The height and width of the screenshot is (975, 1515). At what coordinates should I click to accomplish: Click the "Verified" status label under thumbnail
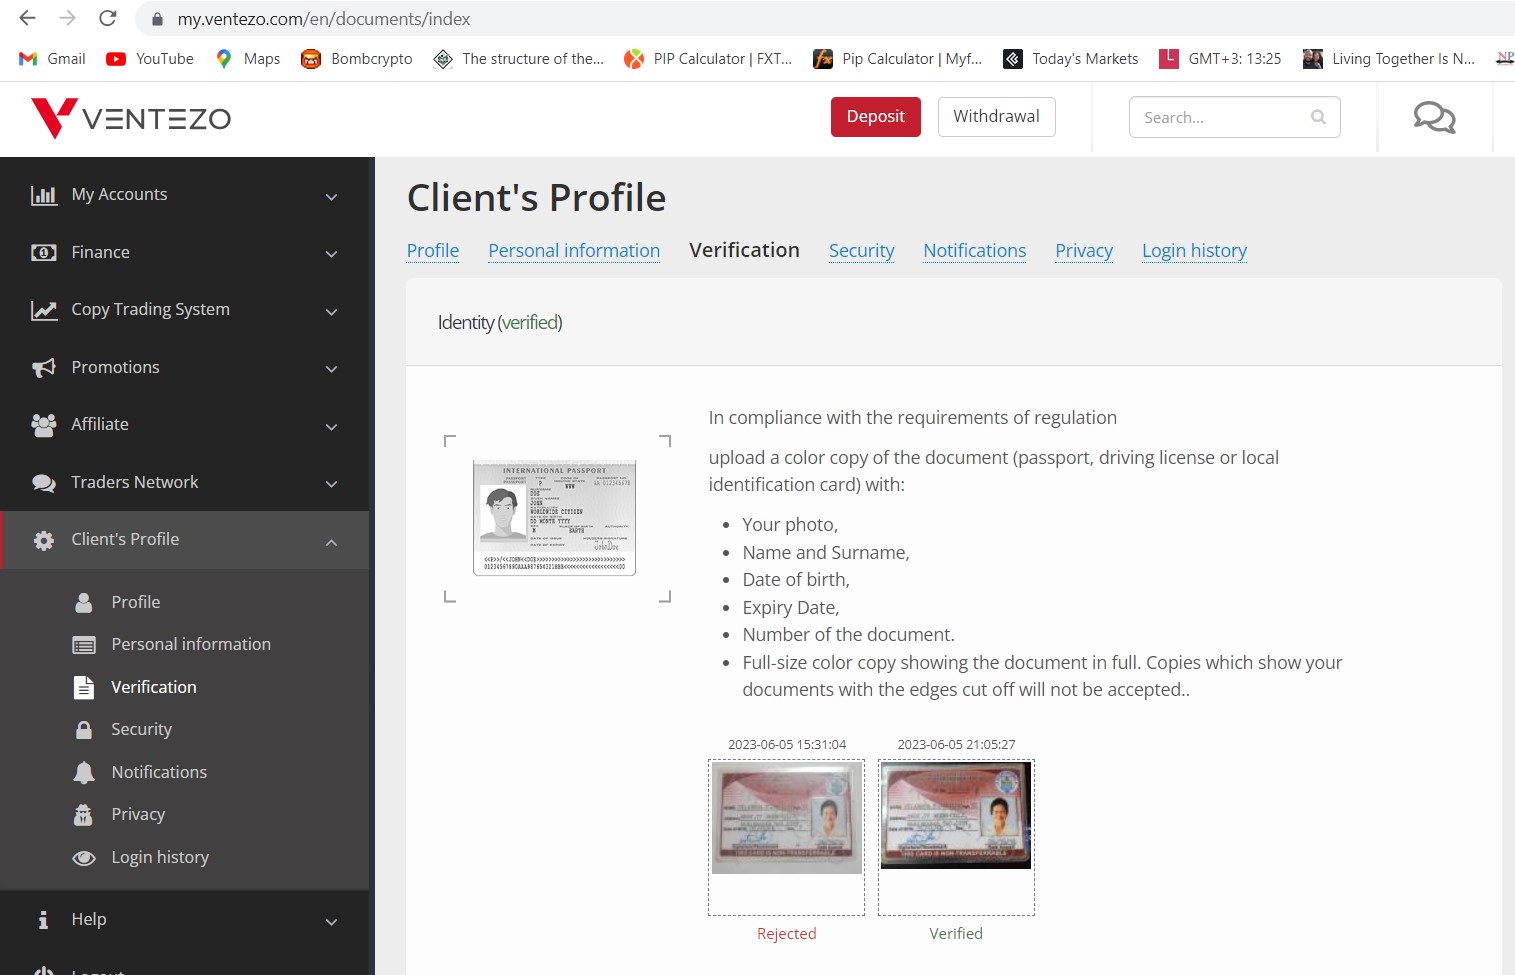click(x=956, y=934)
